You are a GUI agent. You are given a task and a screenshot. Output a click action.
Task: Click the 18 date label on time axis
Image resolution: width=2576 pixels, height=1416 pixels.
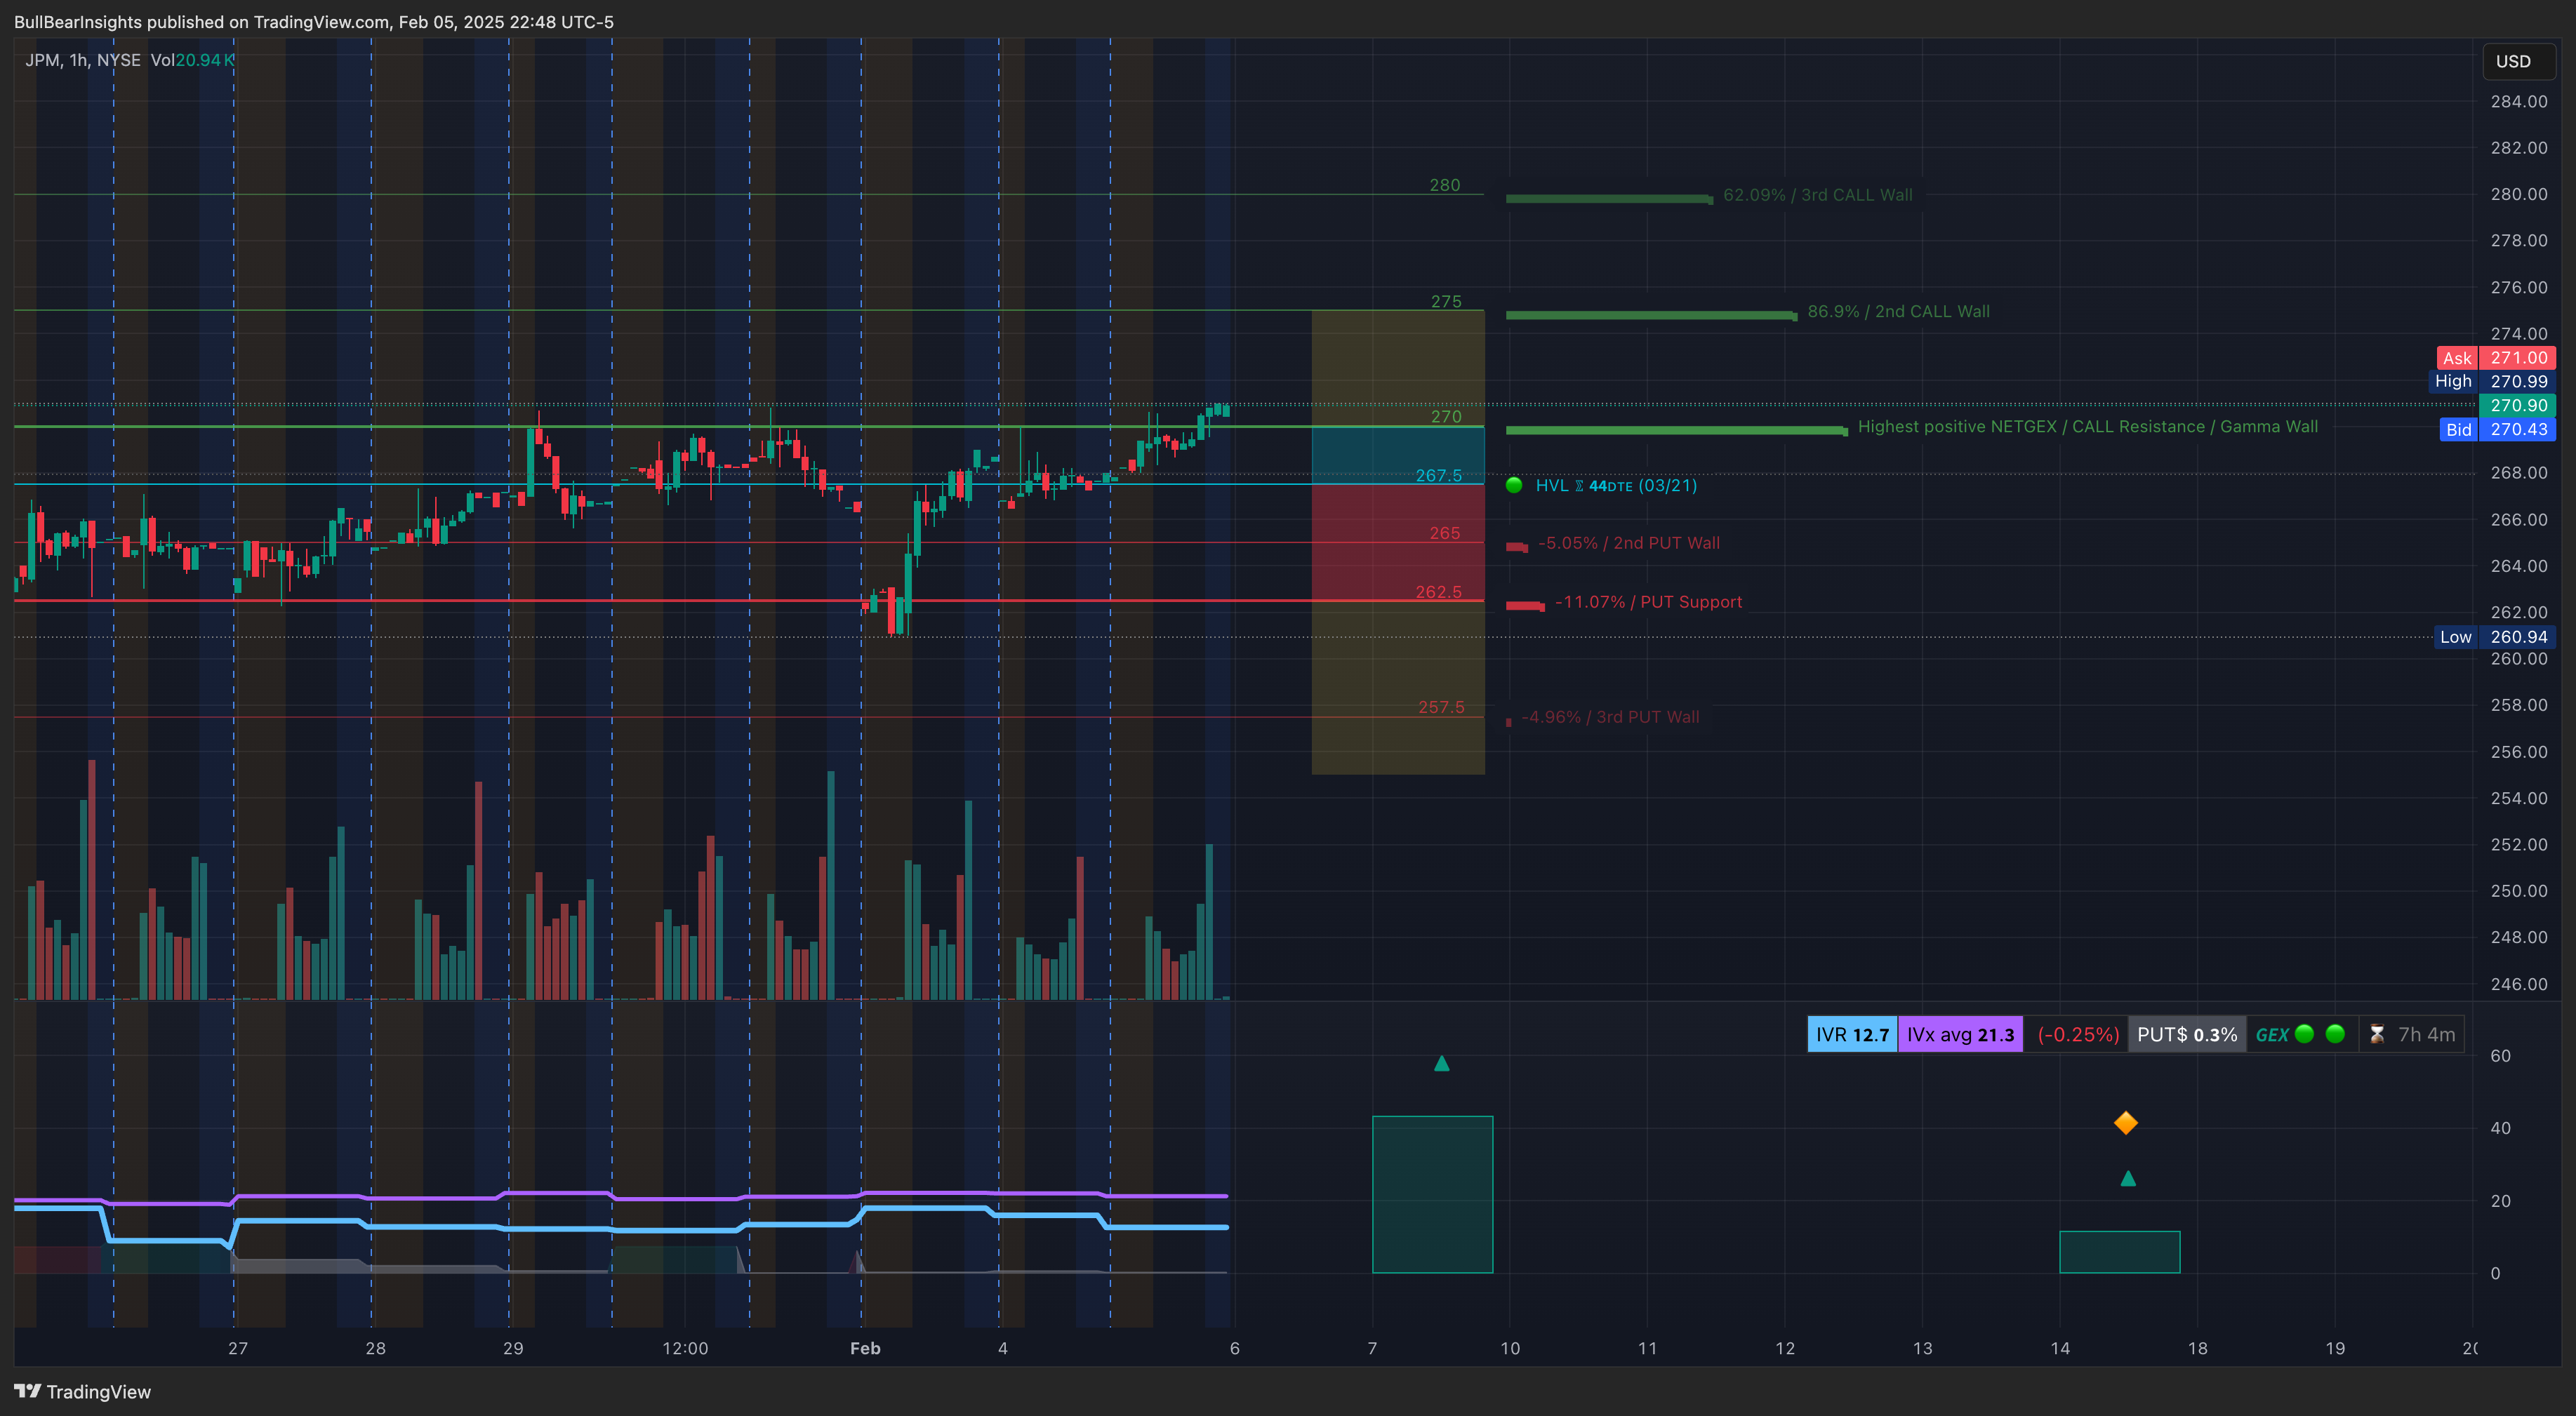[2197, 1348]
